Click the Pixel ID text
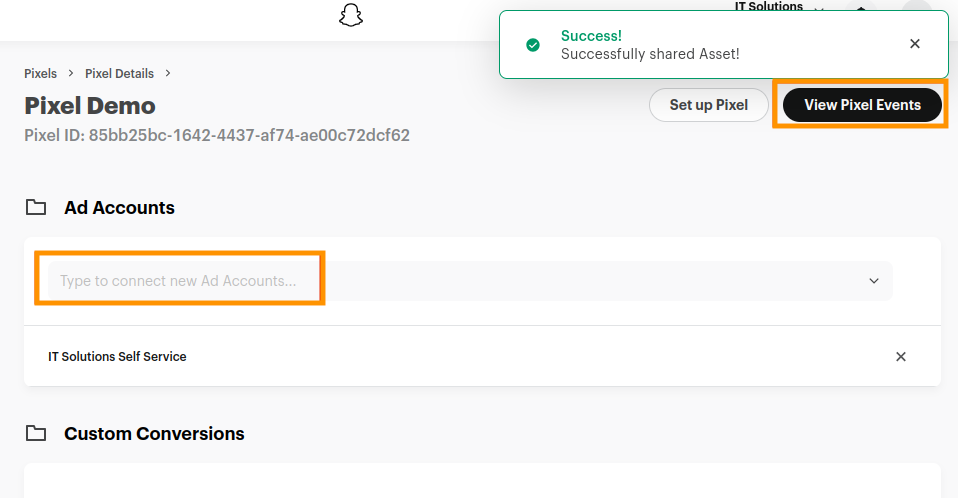 point(217,135)
